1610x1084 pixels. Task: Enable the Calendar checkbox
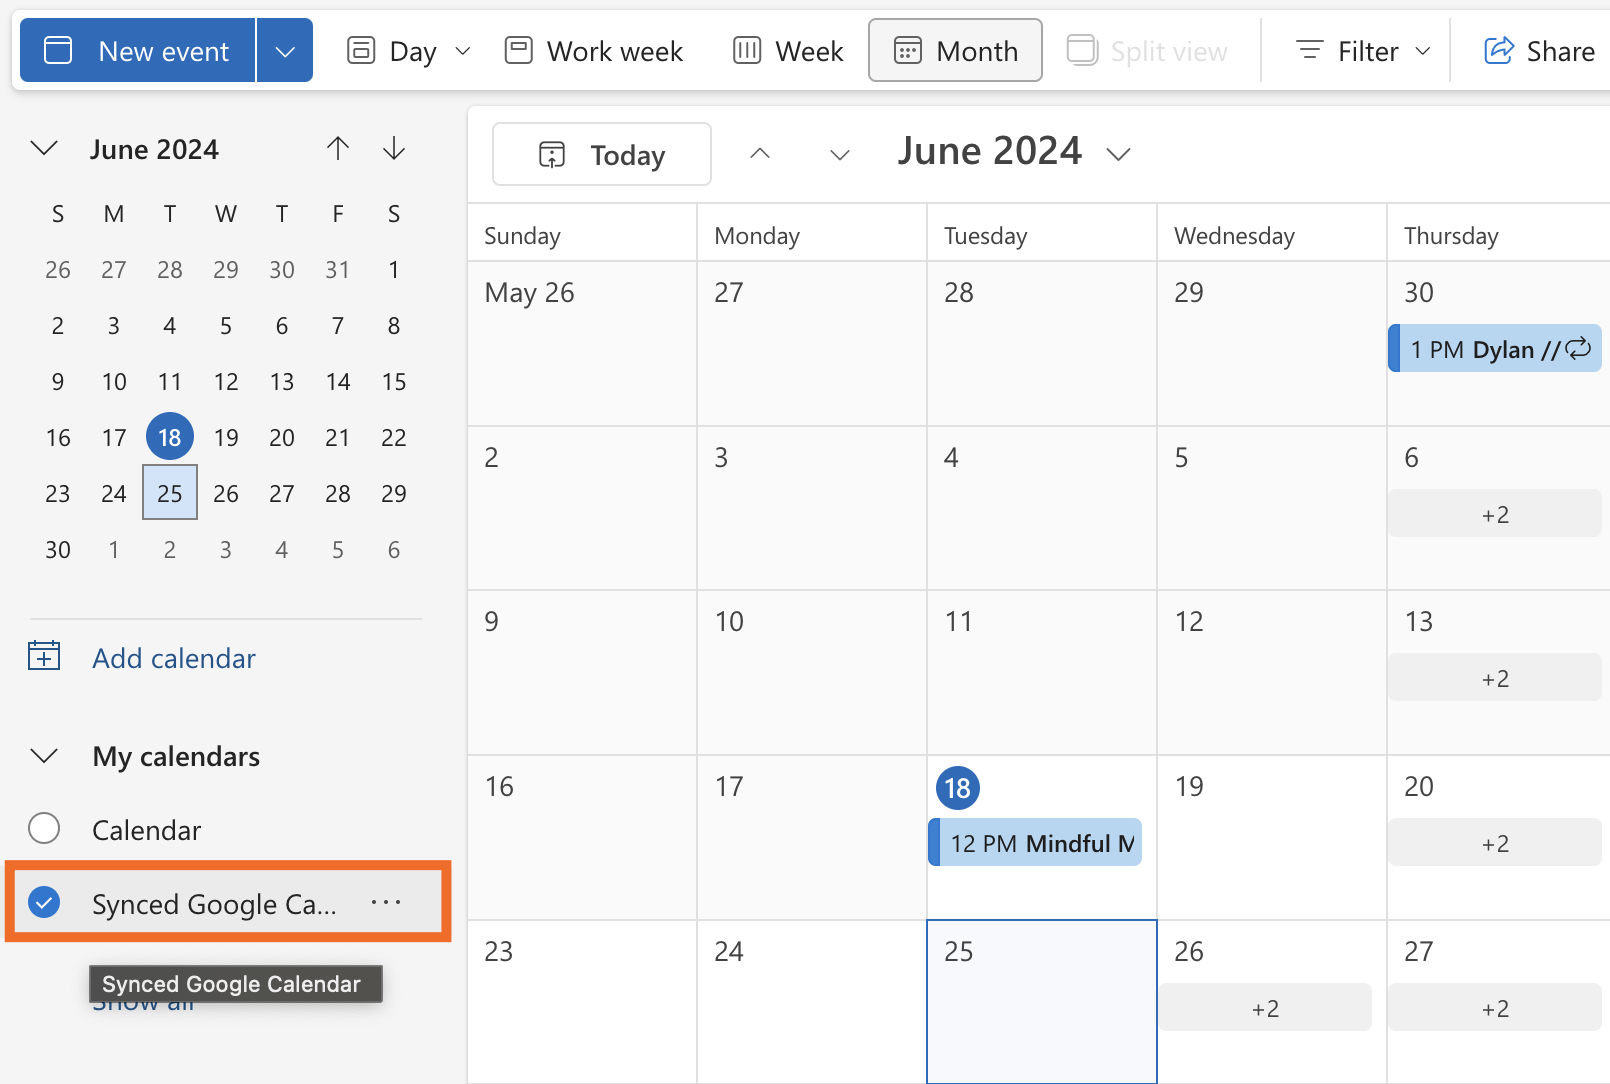pyautogui.click(x=44, y=828)
